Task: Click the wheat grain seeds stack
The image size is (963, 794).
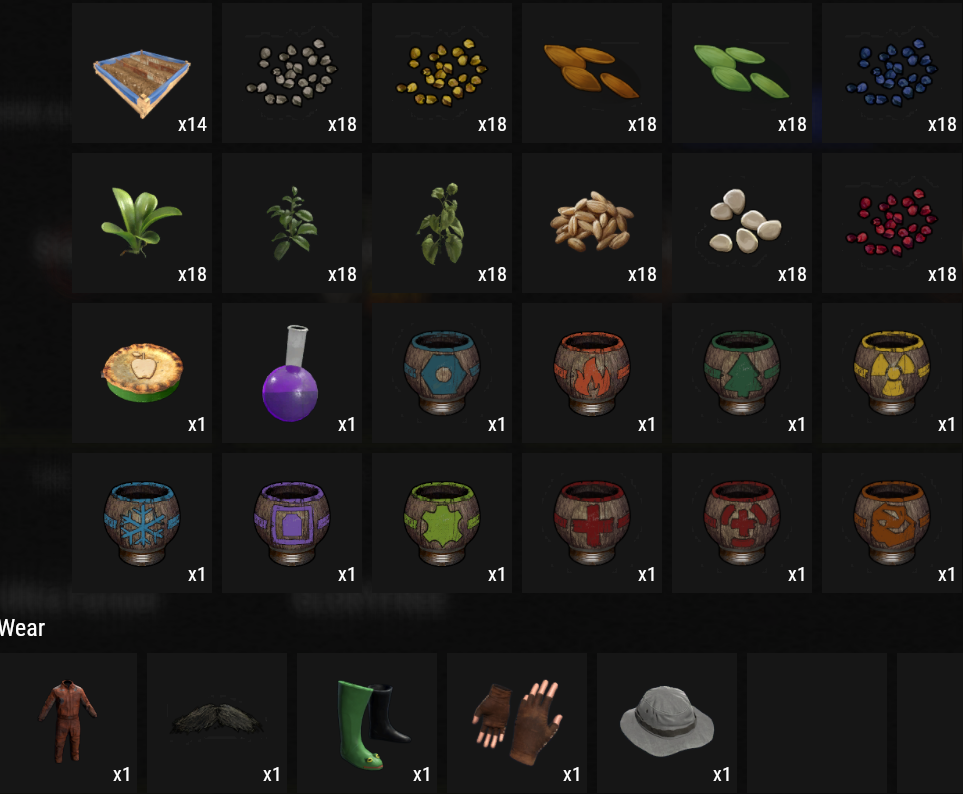Action: pos(591,223)
